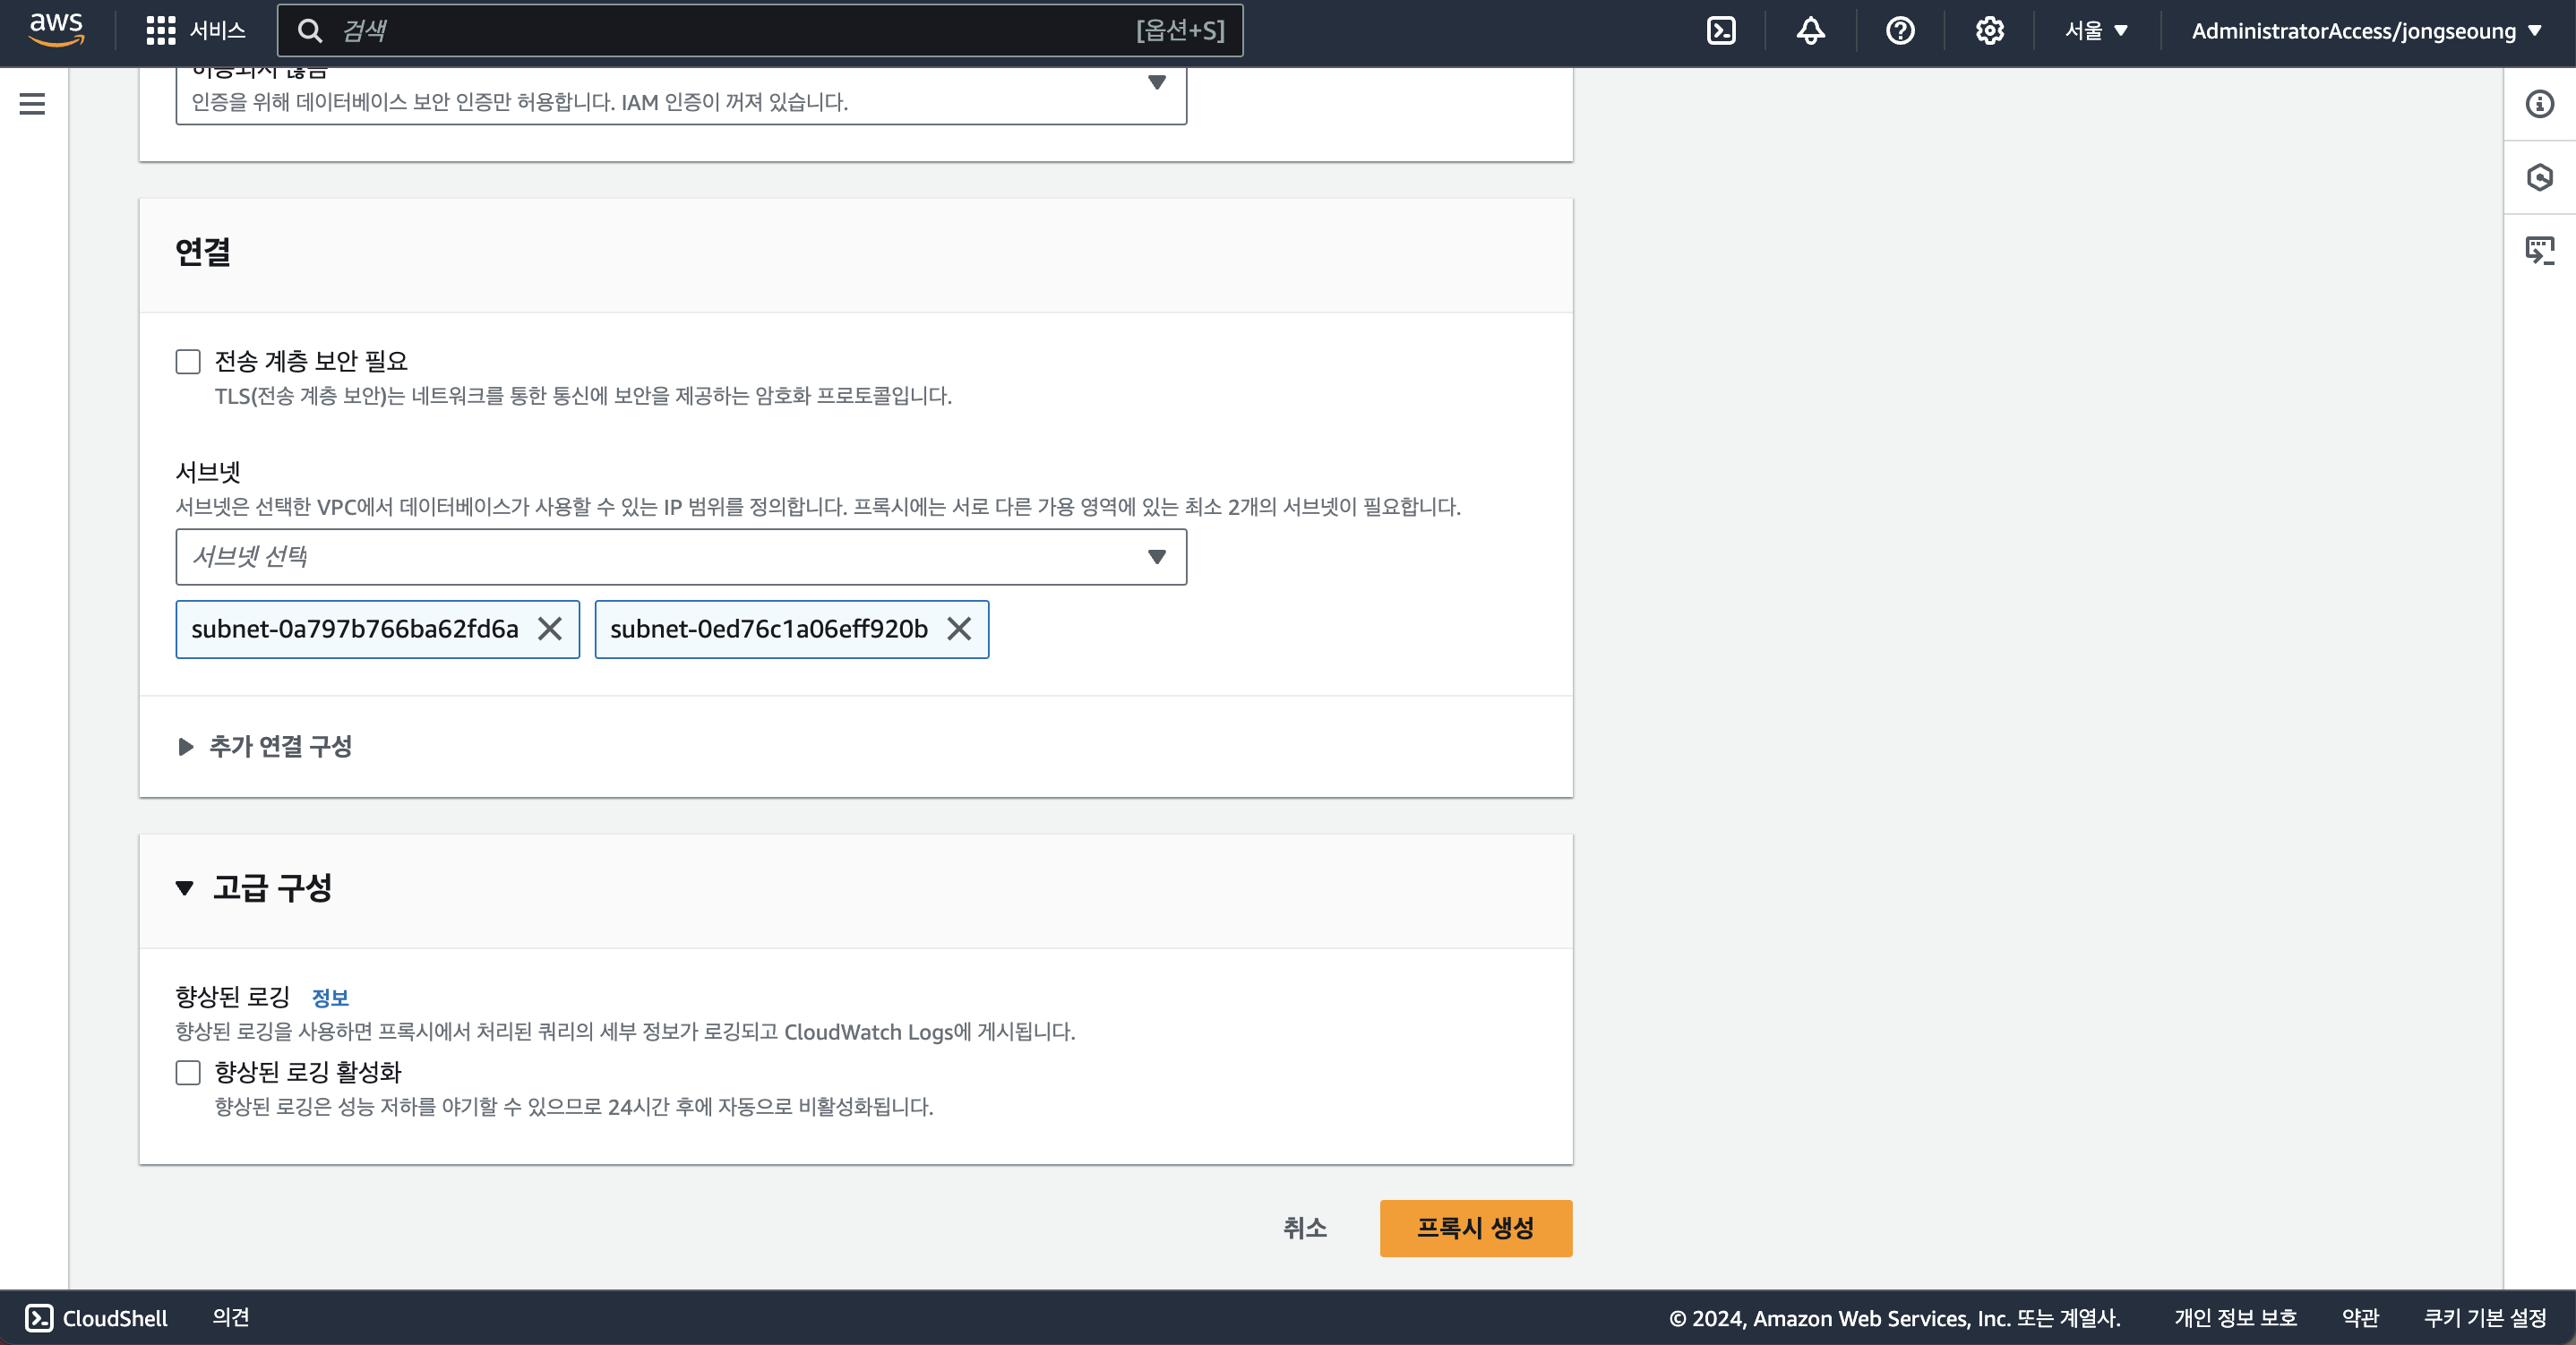This screenshot has width=2576, height=1345.
Task: Open the settings gear in top bar
Action: pos(1989,31)
